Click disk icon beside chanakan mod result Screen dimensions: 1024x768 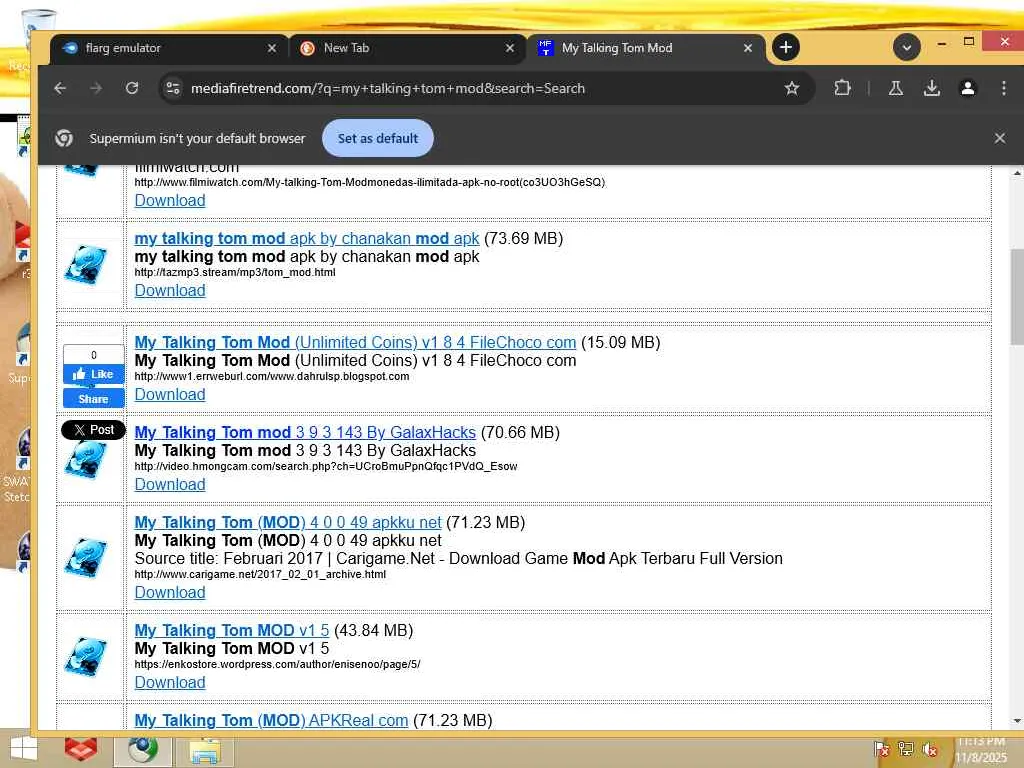86,265
